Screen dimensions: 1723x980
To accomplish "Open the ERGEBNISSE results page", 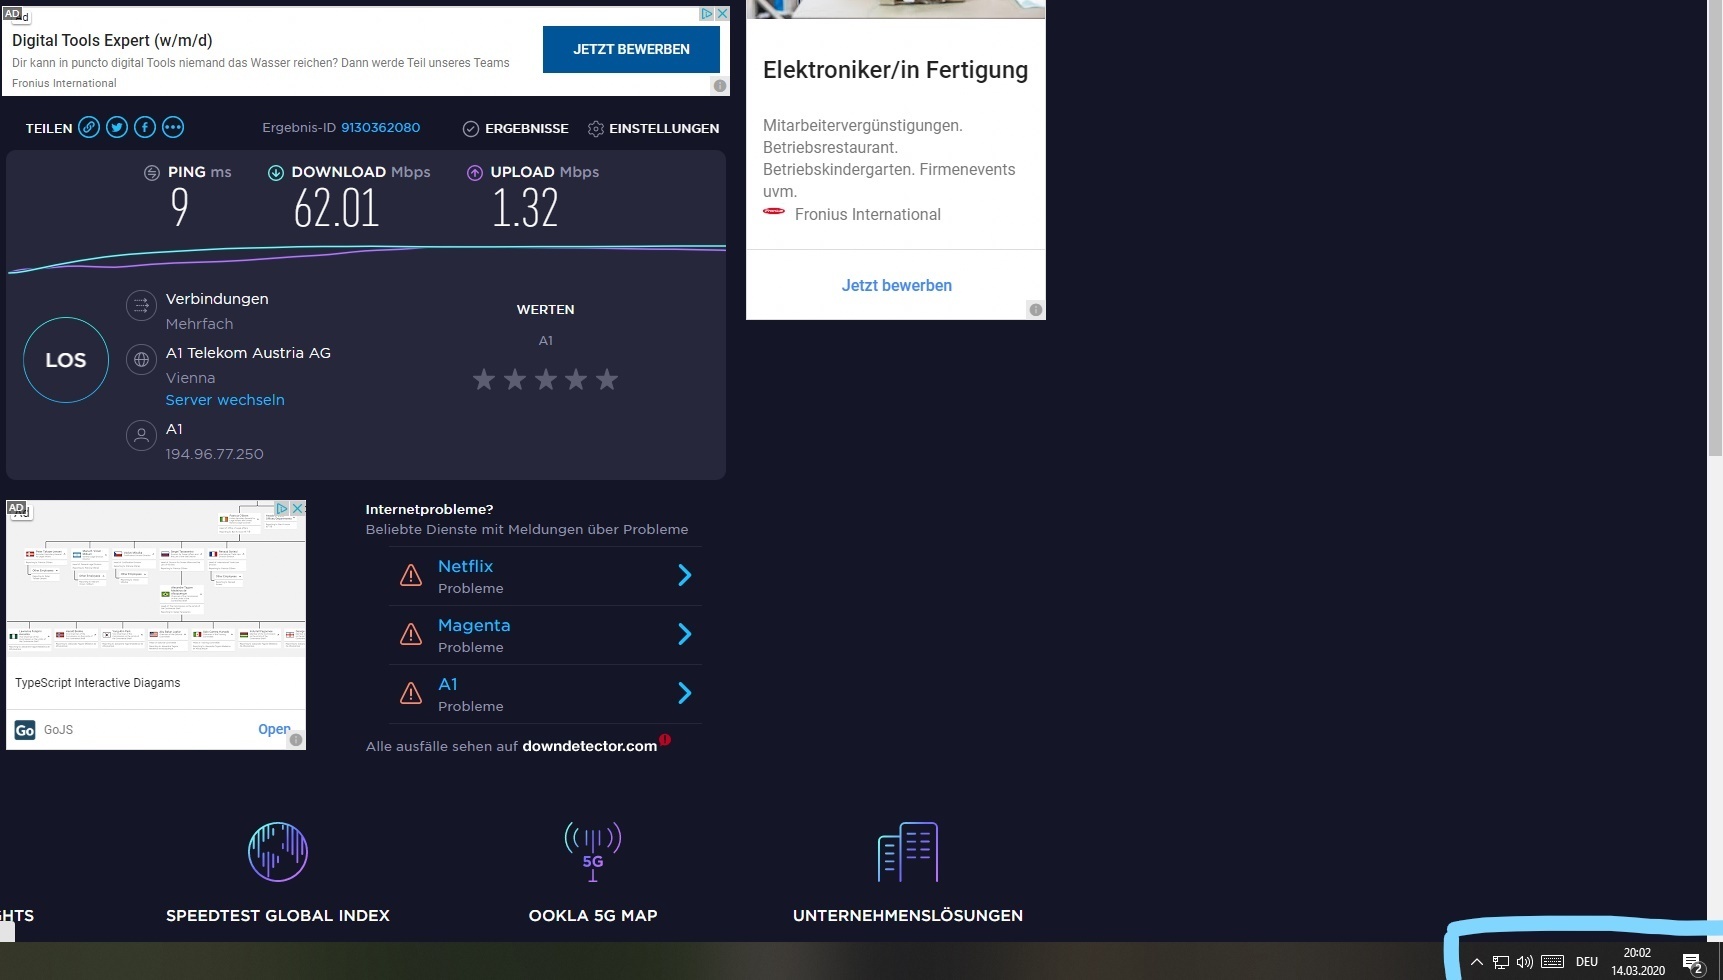I will coord(516,128).
